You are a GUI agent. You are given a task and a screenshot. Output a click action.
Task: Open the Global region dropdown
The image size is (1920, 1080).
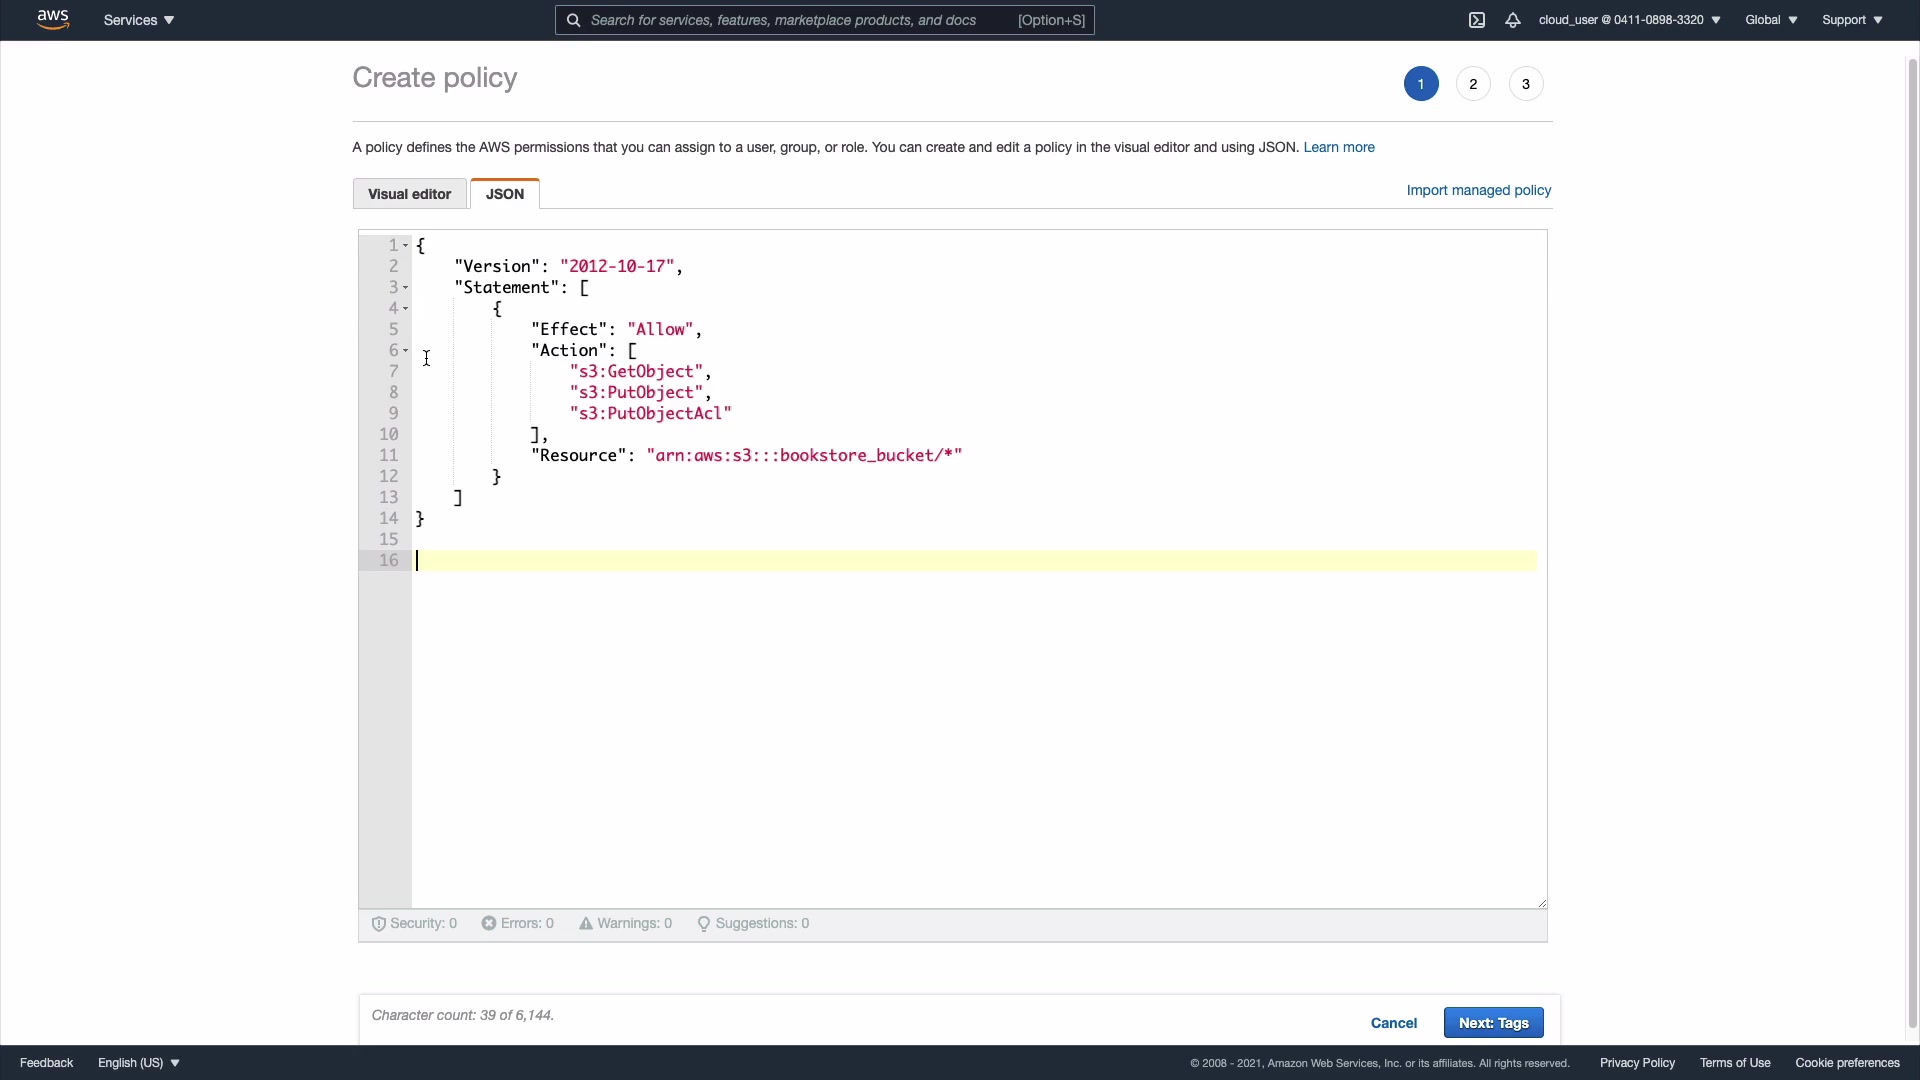(x=1771, y=20)
